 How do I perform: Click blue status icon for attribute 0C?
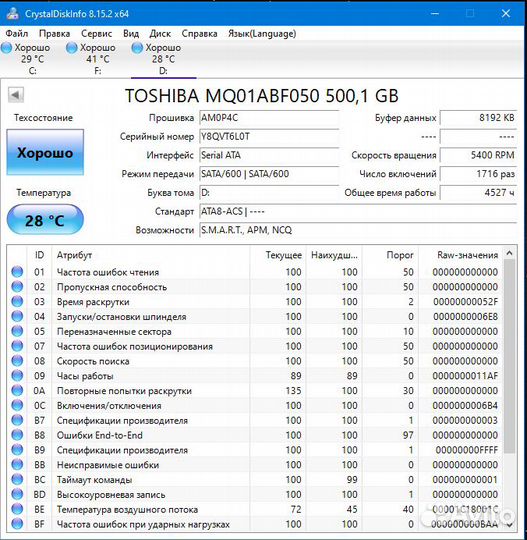17,405
